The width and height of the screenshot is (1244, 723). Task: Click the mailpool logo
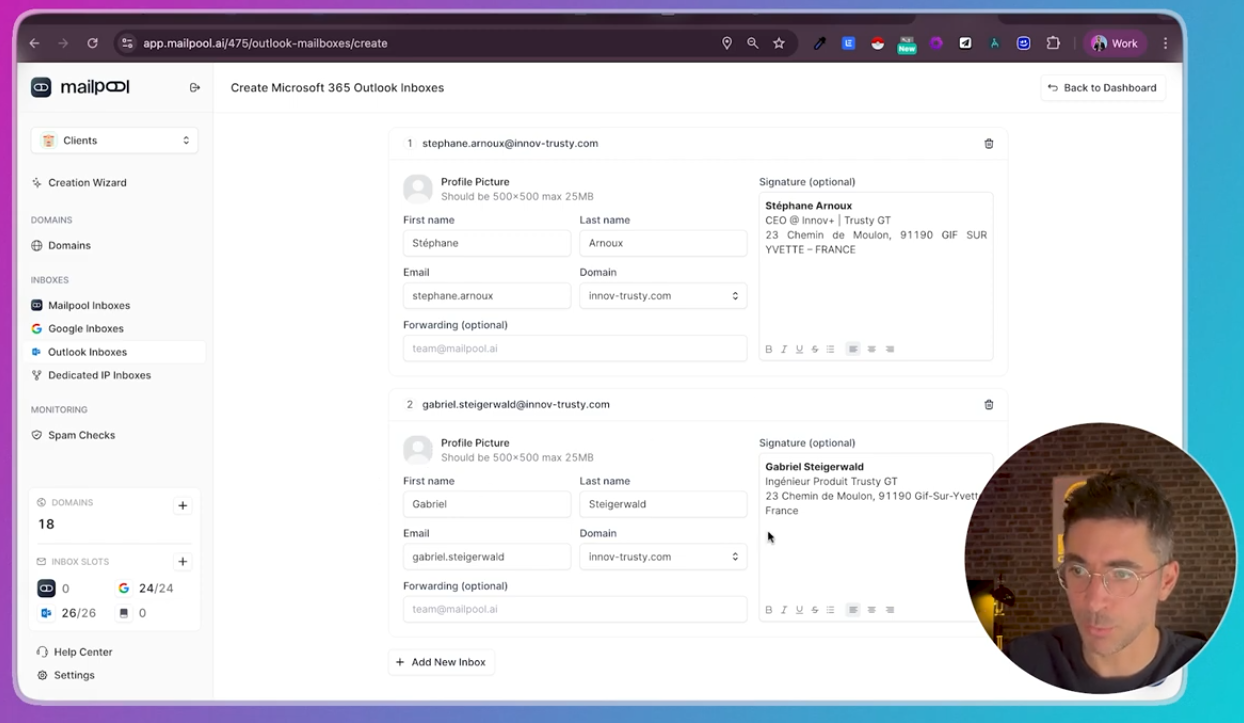[x=81, y=88]
